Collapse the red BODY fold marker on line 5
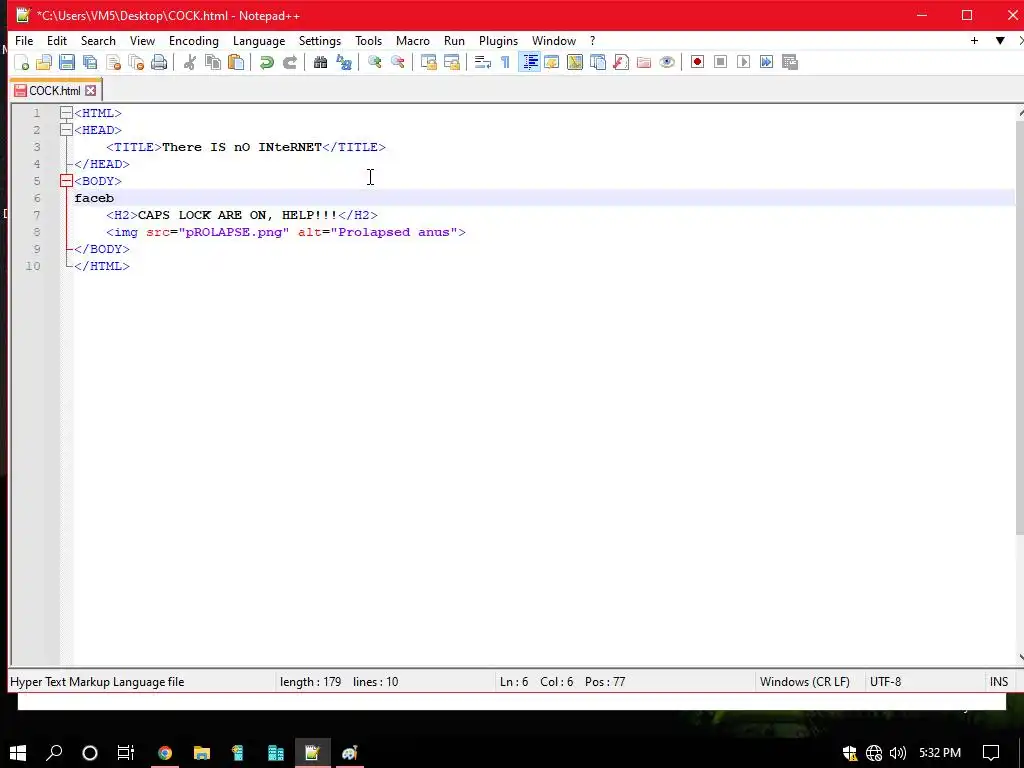Screen dimensions: 1024x768 [x=66, y=181]
